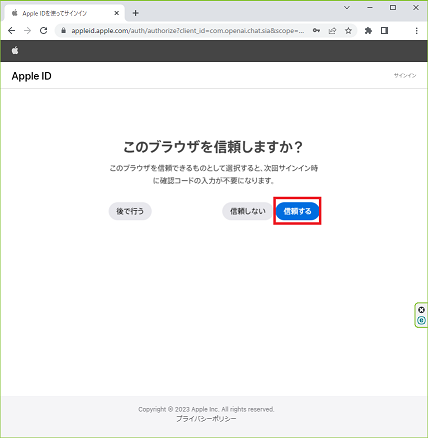Open Chrome three-dot menu

point(416,31)
